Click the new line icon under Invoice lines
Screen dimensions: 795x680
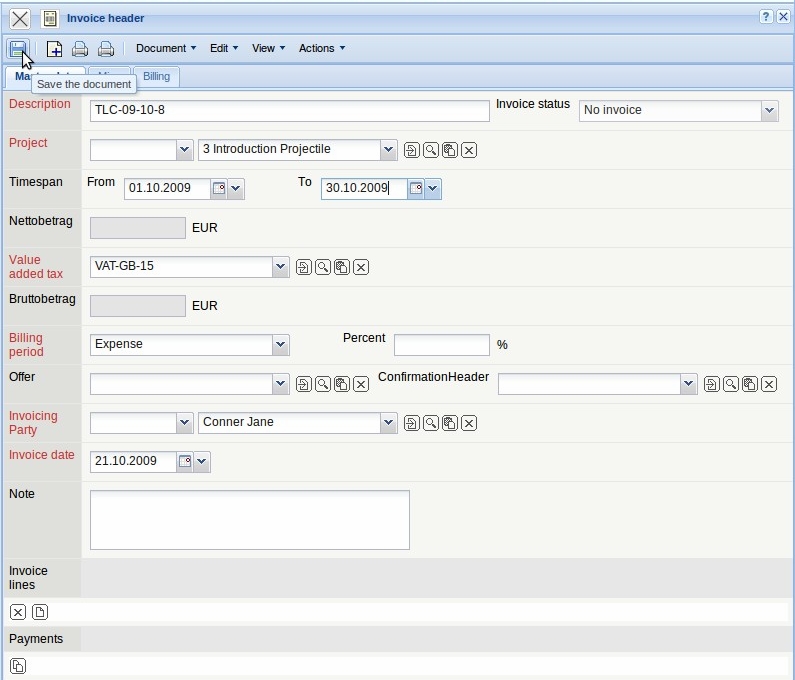(40, 612)
